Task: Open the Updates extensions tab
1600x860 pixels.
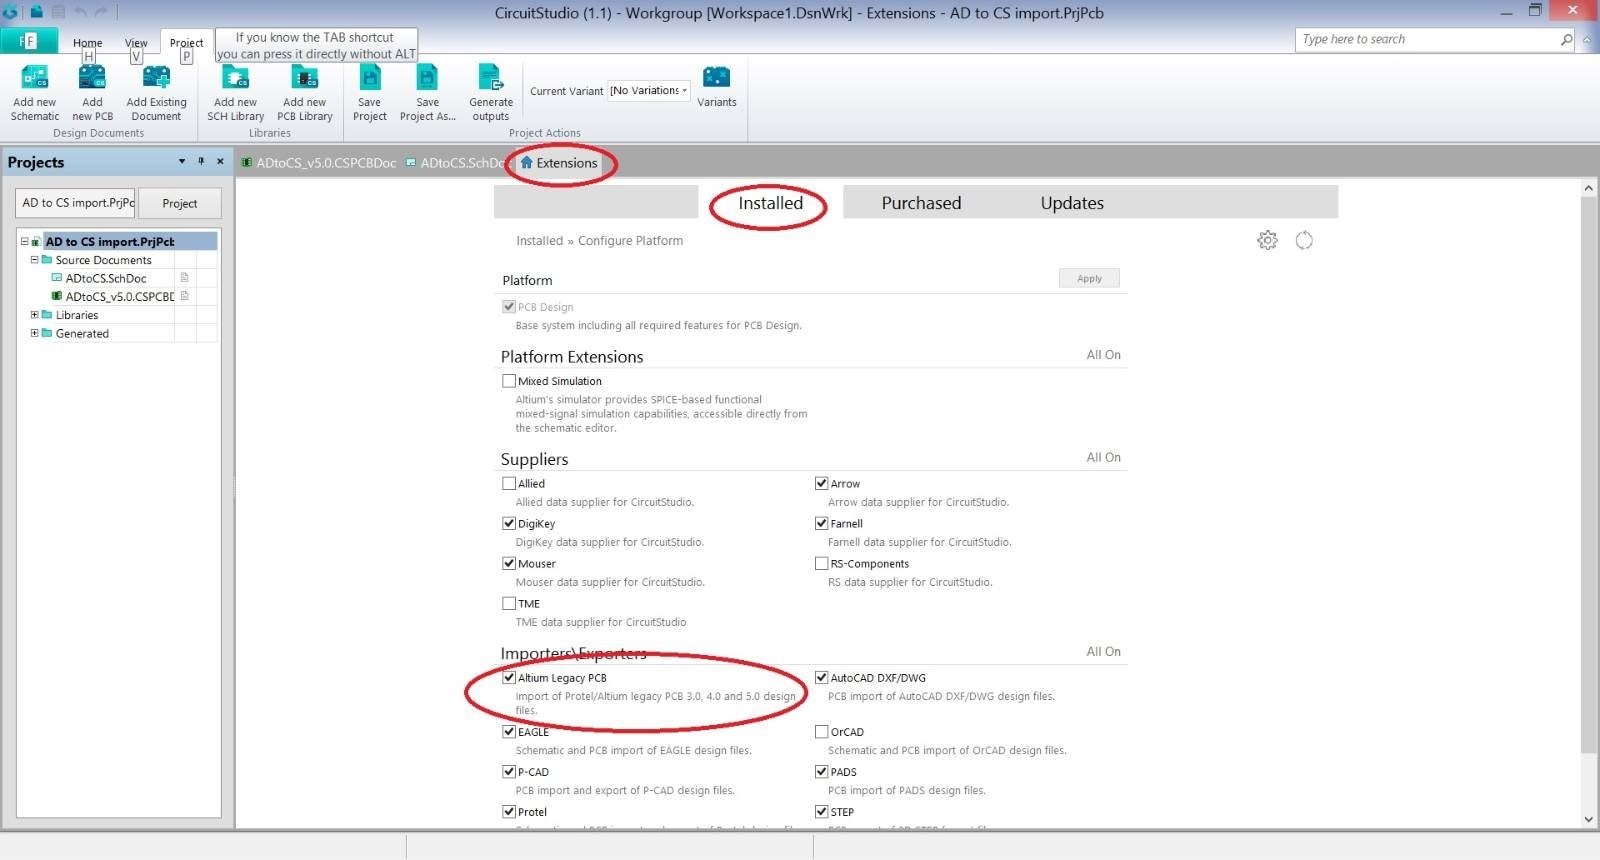Action: (1072, 203)
